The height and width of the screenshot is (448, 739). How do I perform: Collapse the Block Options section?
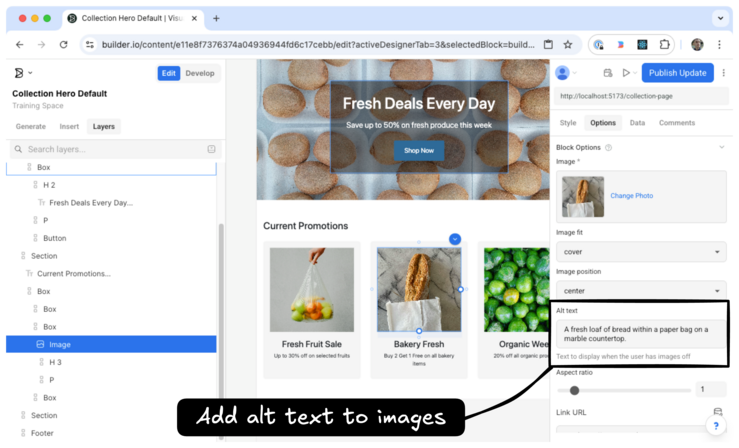click(722, 147)
